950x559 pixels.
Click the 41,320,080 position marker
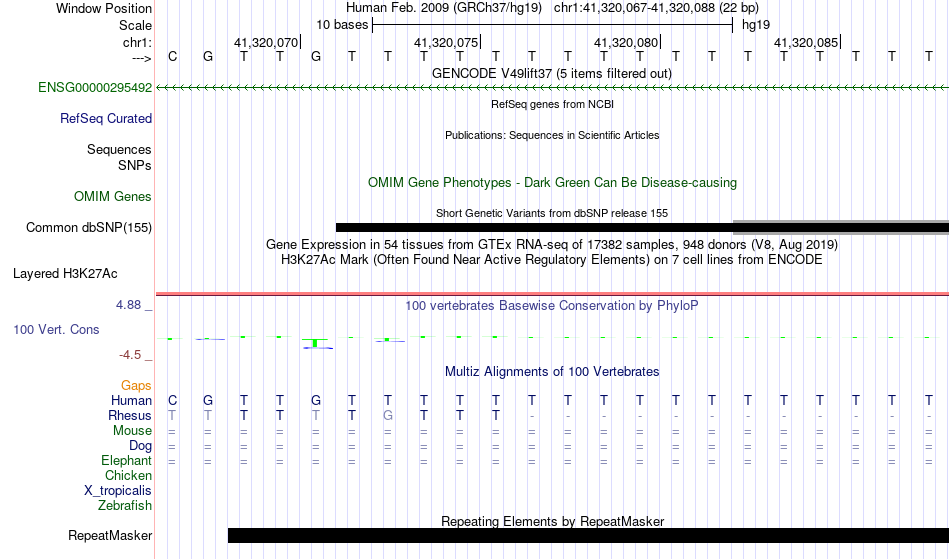pos(627,42)
